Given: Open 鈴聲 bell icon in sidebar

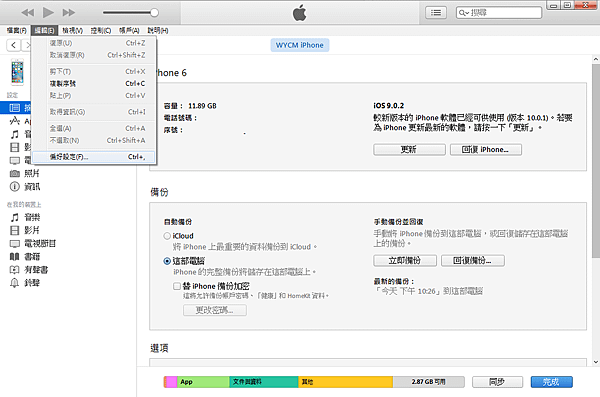Looking at the screenshot, I should click(15, 283).
